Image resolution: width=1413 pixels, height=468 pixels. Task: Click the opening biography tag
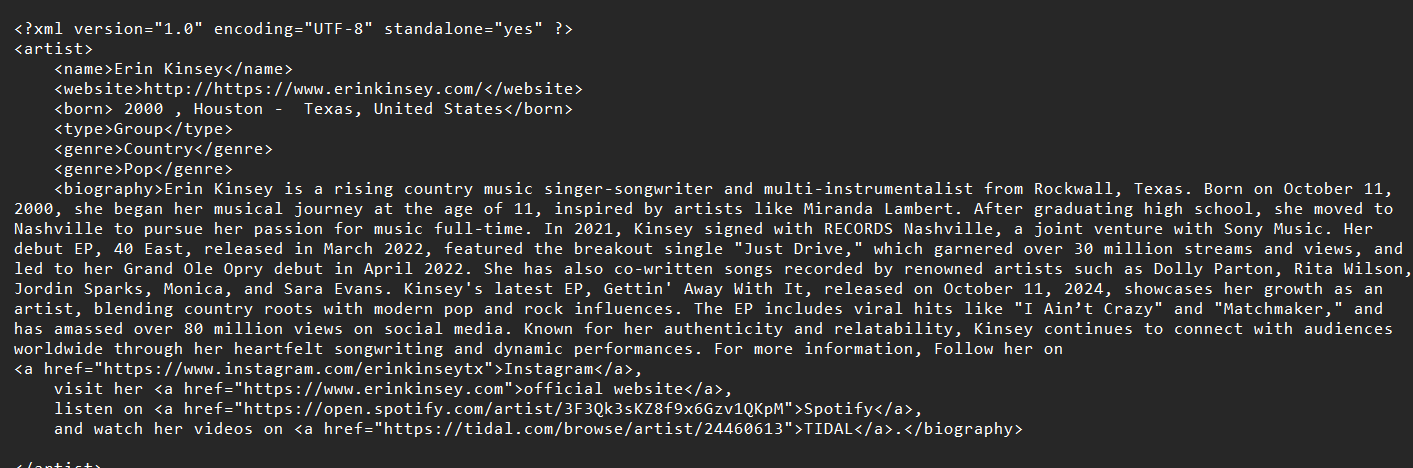[109, 189]
